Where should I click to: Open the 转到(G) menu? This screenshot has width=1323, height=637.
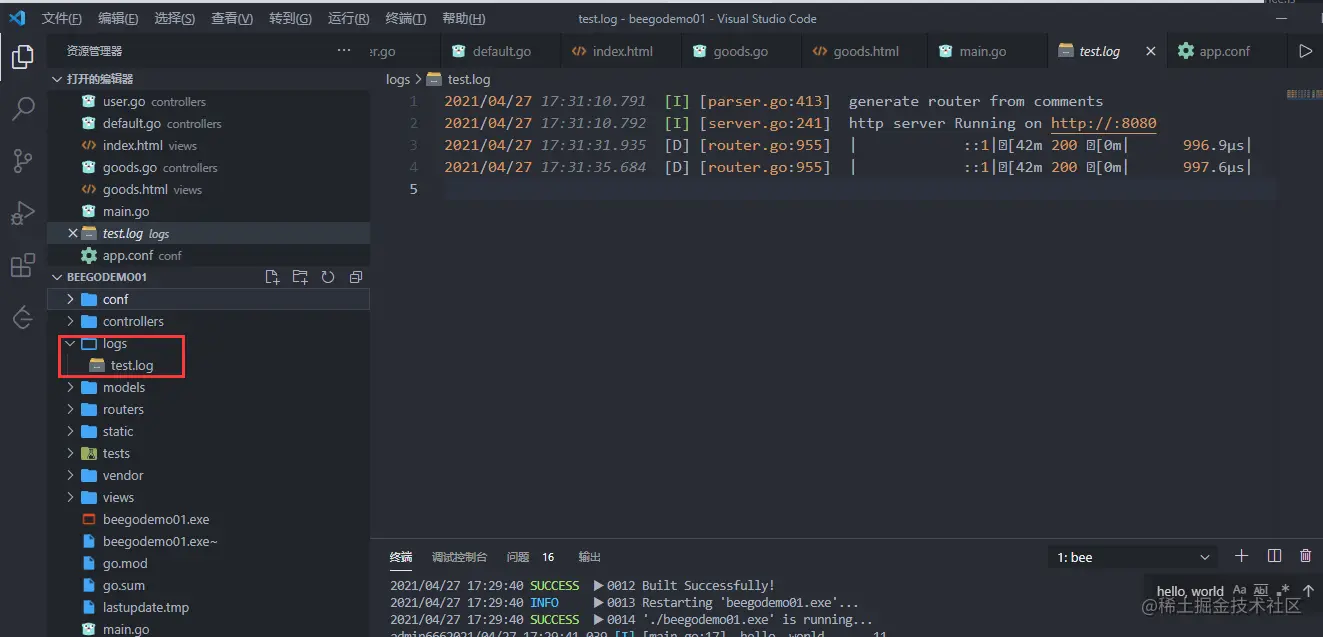pos(290,19)
